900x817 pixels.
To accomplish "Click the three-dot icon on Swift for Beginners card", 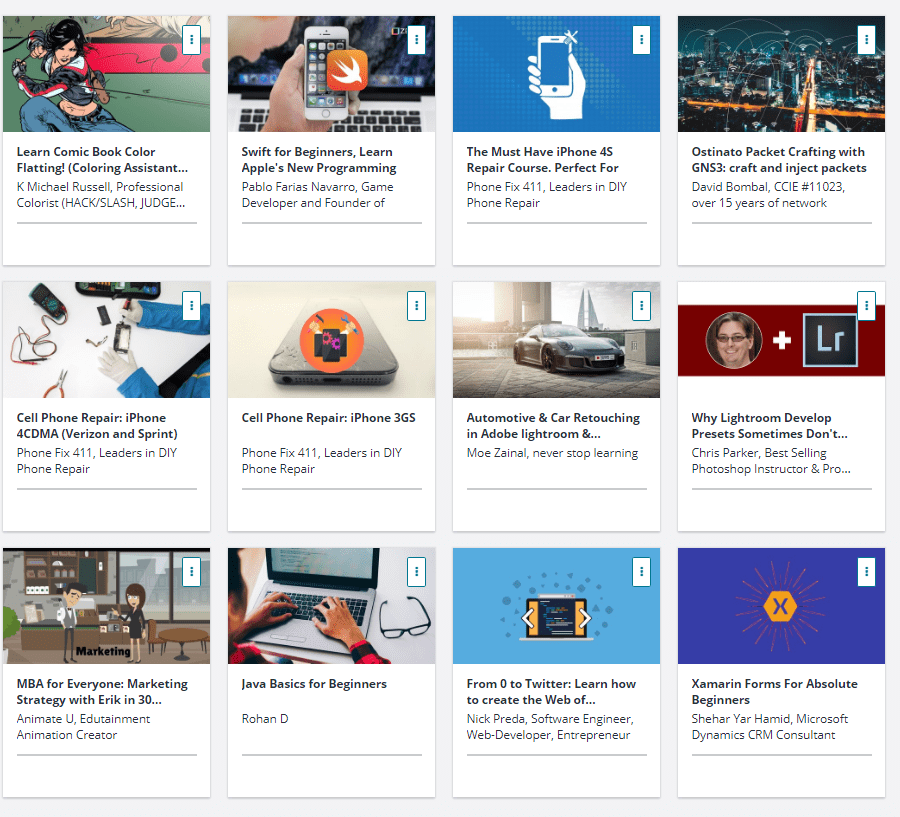I will (416, 40).
